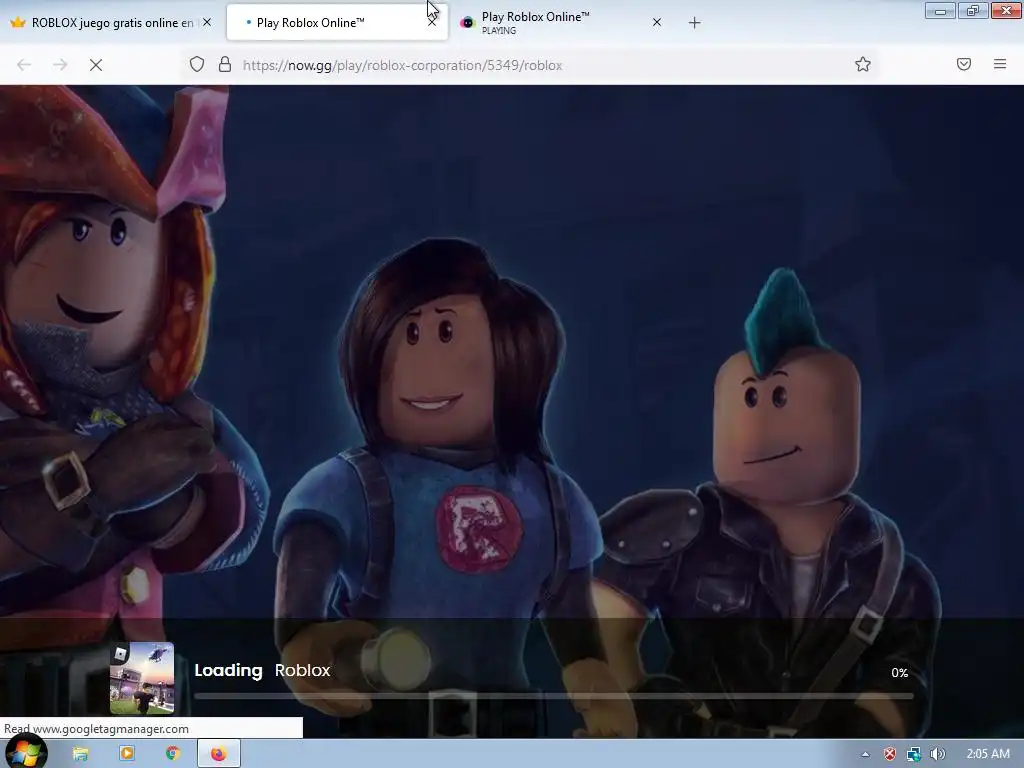
Task: Minimize the Firefox window
Action: pyautogui.click(x=940, y=10)
